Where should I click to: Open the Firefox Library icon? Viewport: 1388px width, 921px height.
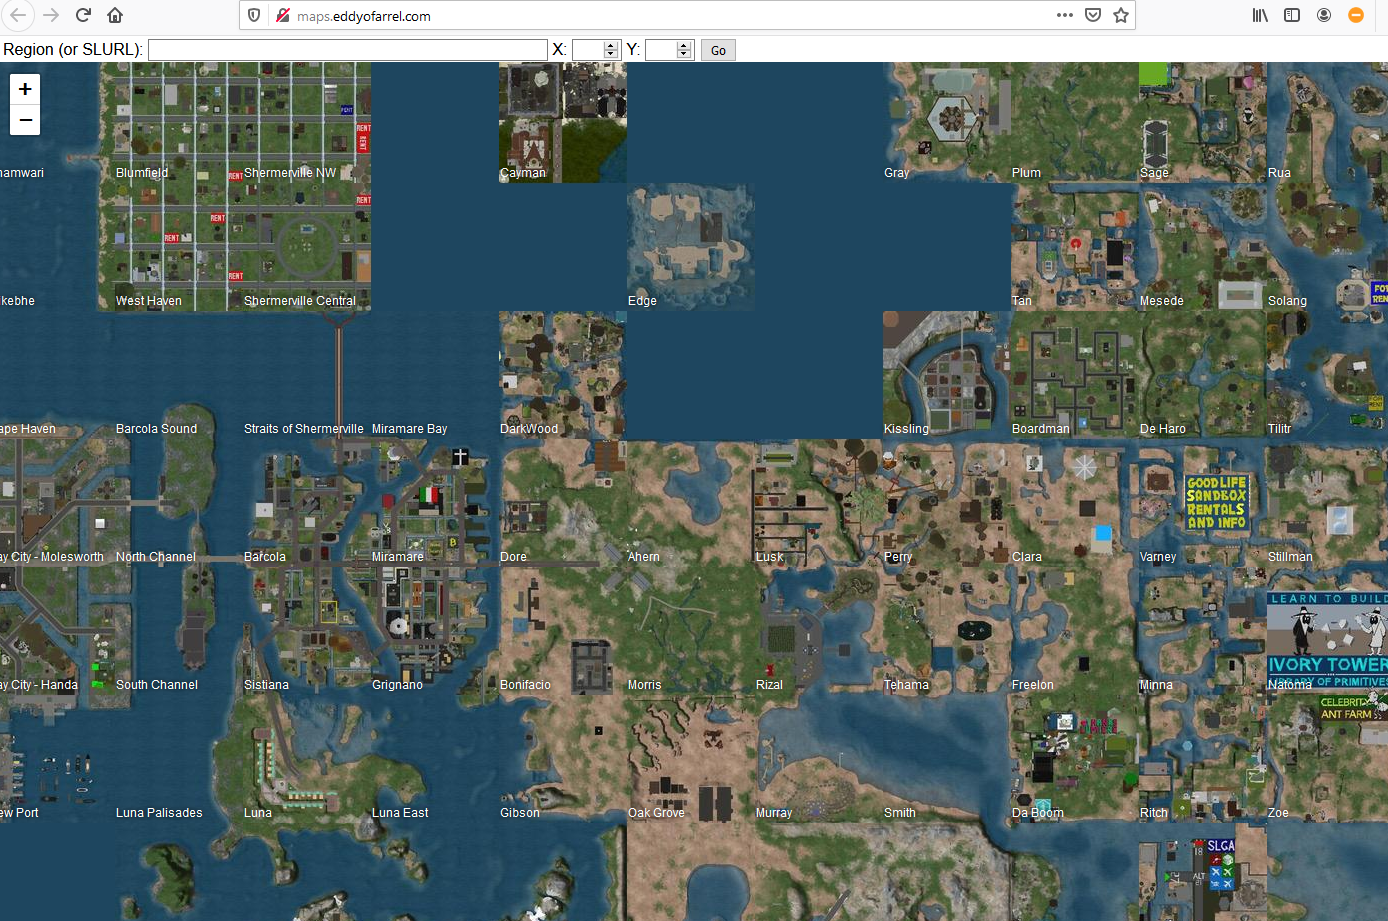tap(1259, 15)
